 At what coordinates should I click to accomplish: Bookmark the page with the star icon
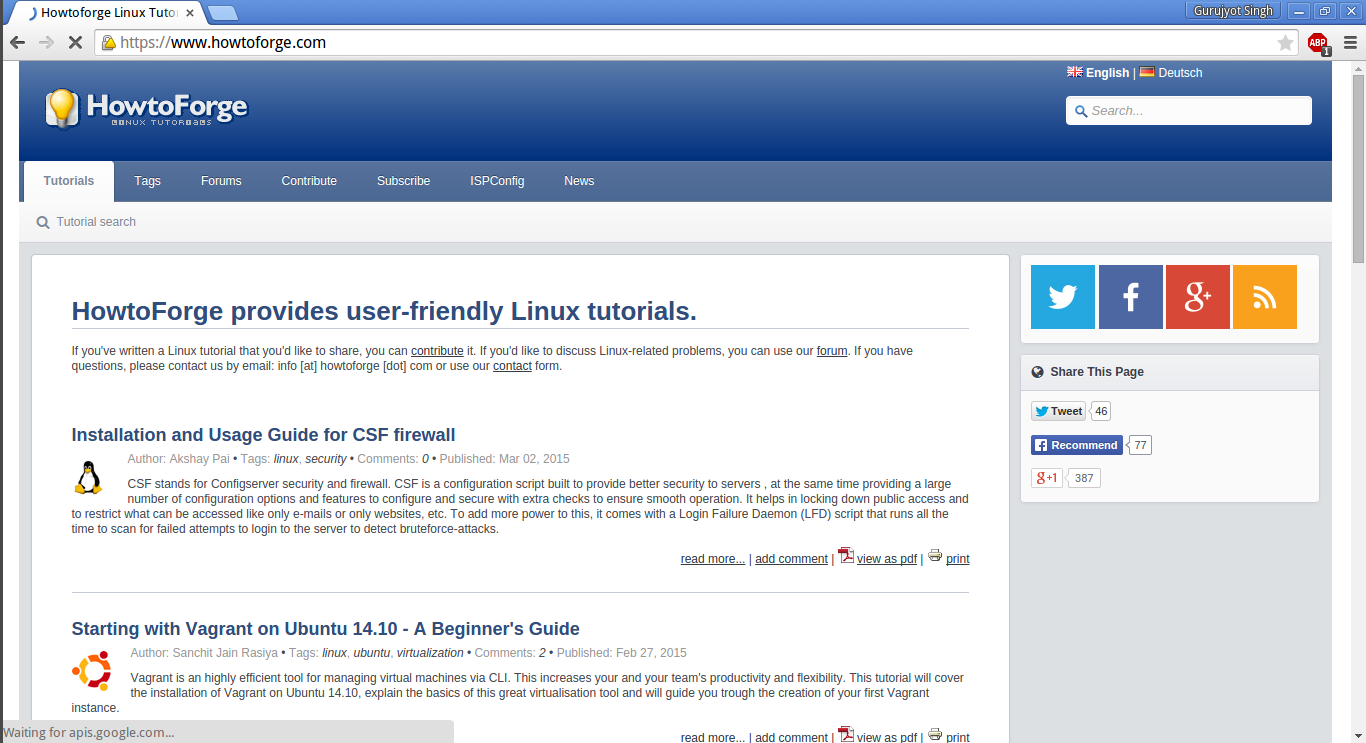coord(1285,43)
